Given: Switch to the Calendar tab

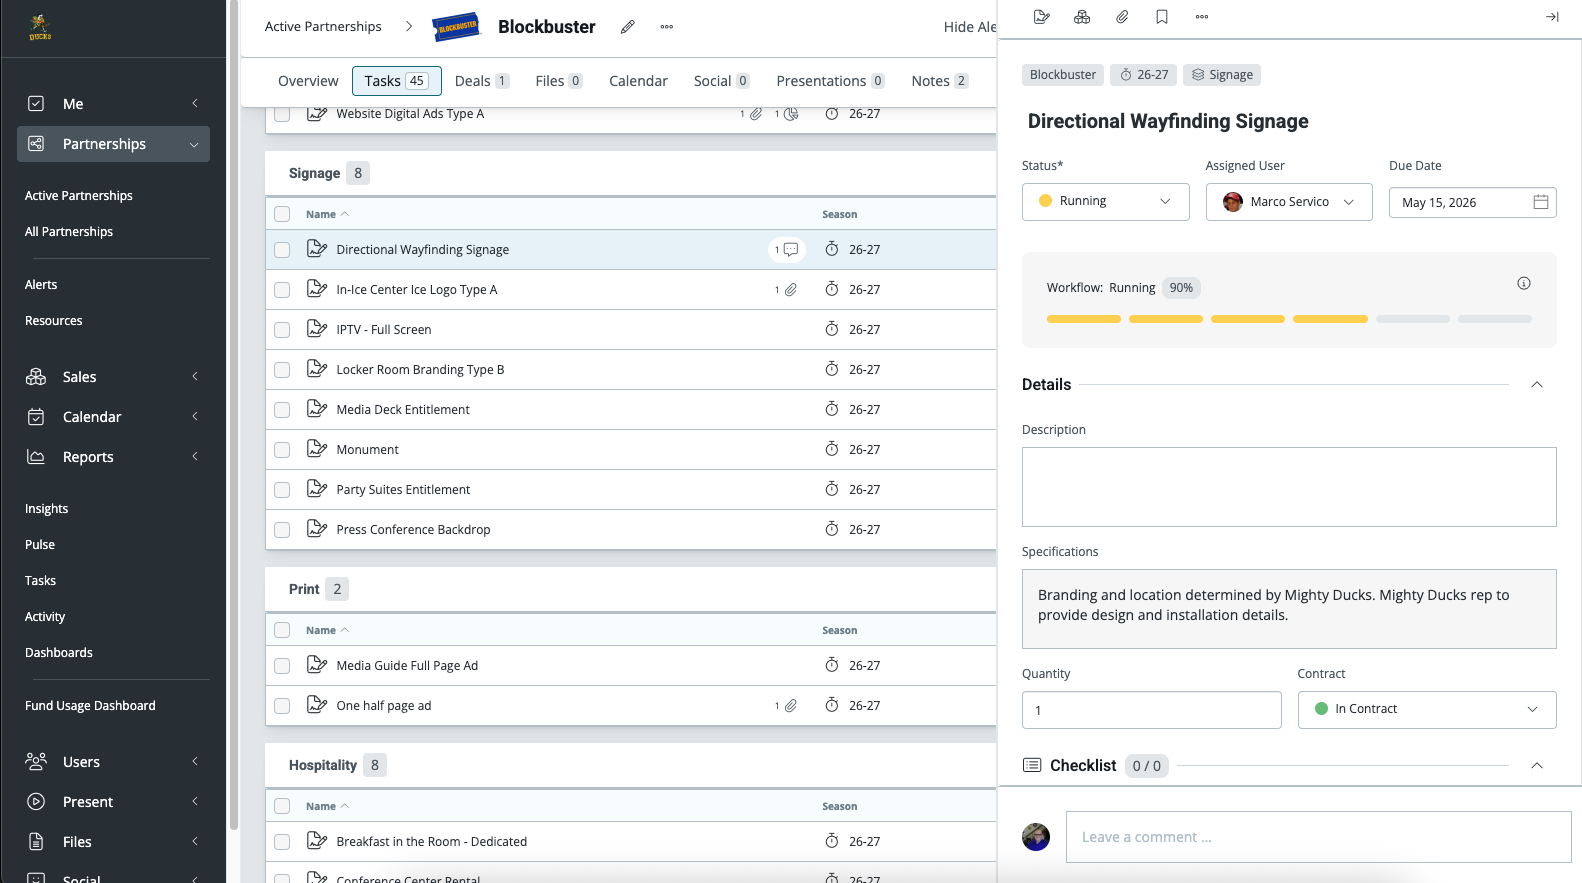Looking at the screenshot, I should [x=638, y=81].
